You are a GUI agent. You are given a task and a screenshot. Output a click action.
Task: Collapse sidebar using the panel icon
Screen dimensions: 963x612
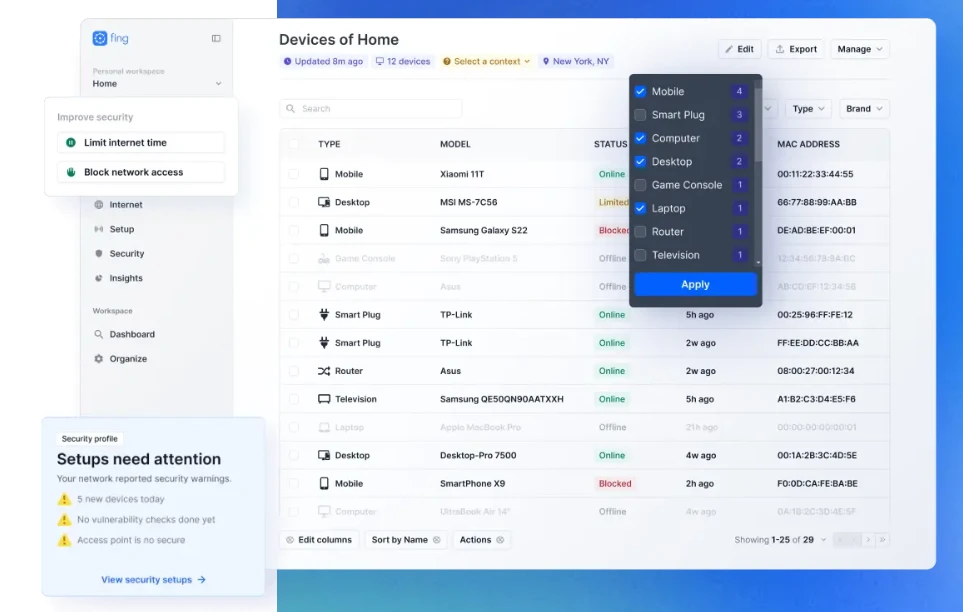tap(216, 38)
